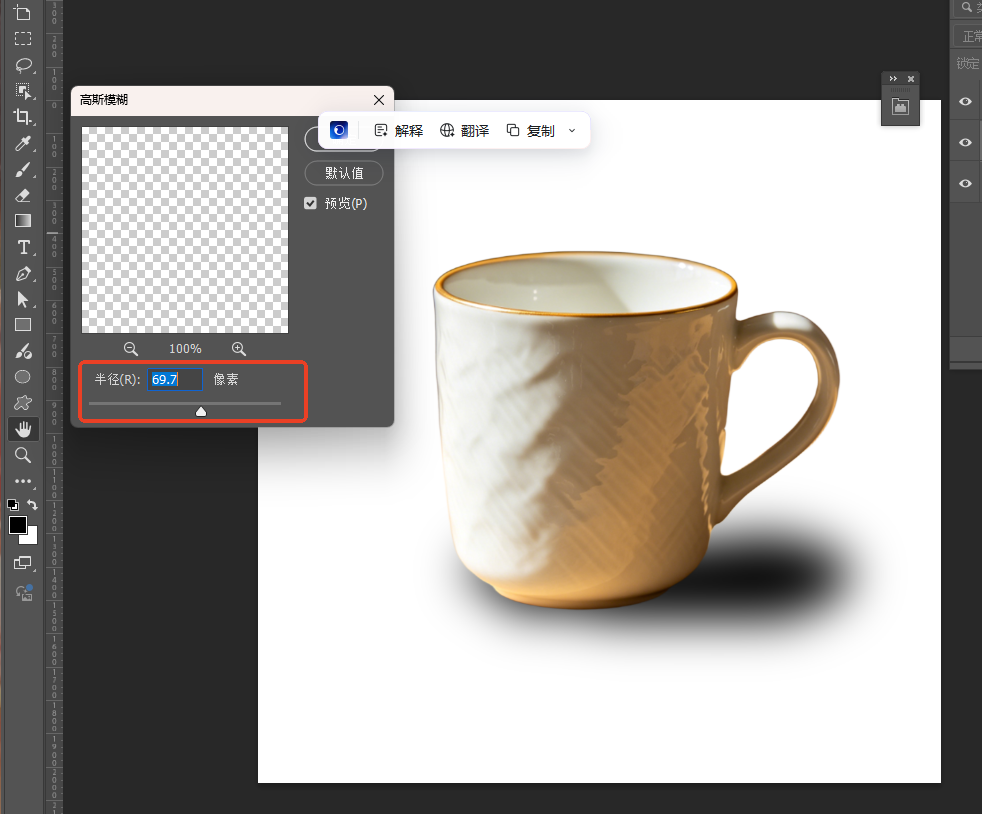This screenshot has height=814, width=982.
Task: Select the paint mixer brush tool
Action: coord(23,351)
